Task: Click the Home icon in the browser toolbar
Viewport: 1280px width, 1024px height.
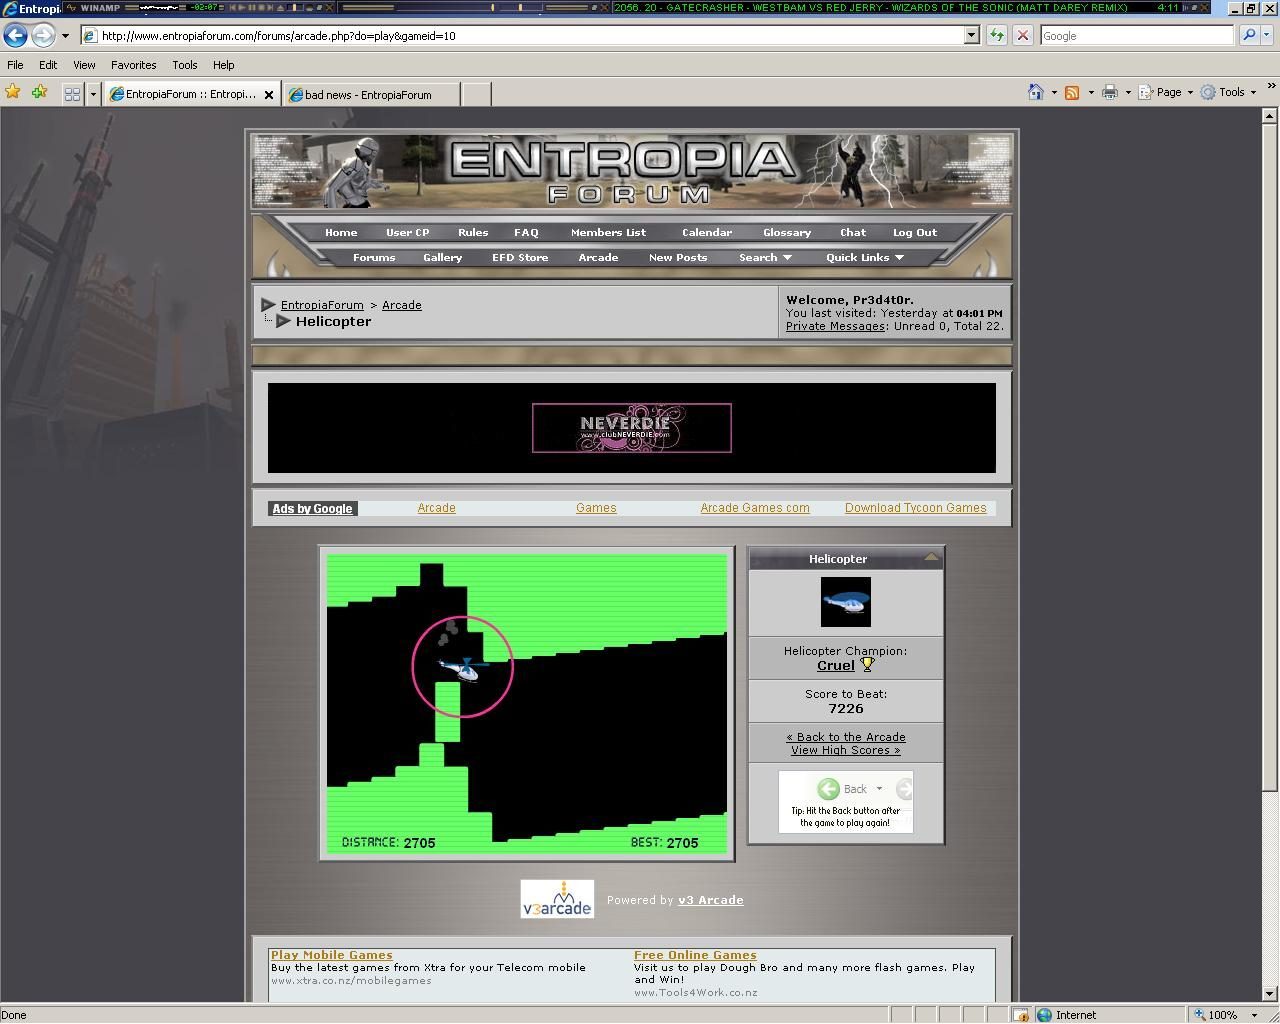Action: (1036, 91)
